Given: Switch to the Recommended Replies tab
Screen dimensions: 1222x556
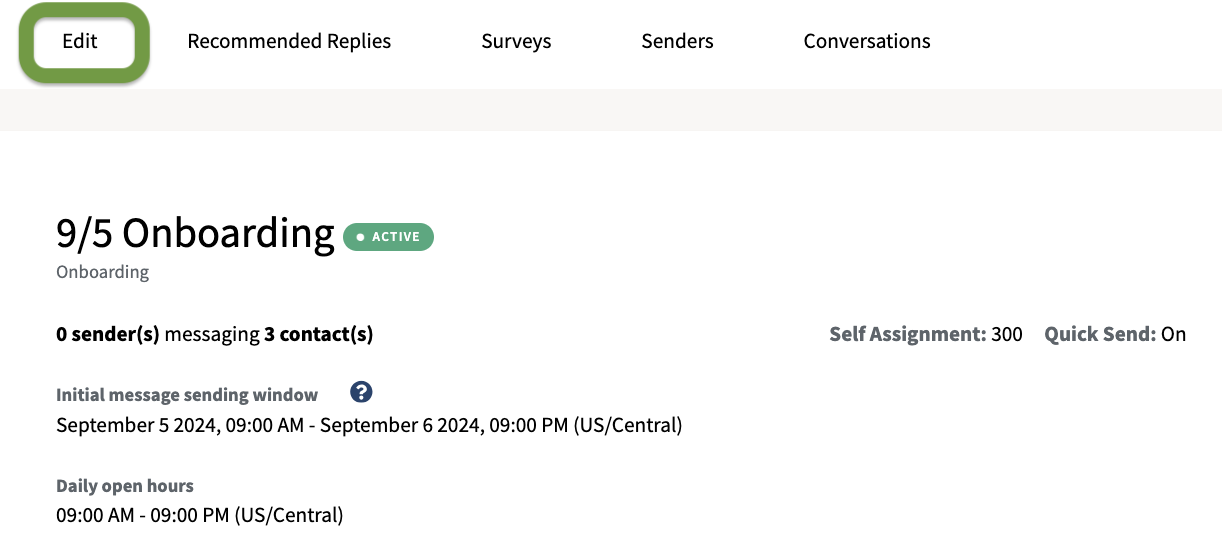Looking at the screenshot, I should pyautogui.click(x=289, y=42).
